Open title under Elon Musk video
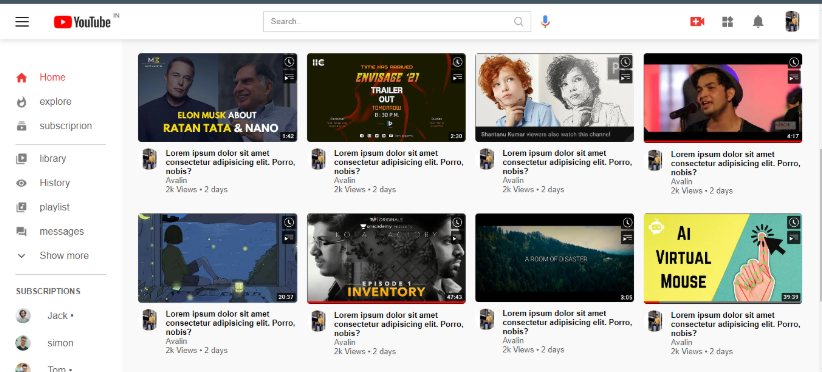The height and width of the screenshot is (372, 822). click(x=230, y=162)
